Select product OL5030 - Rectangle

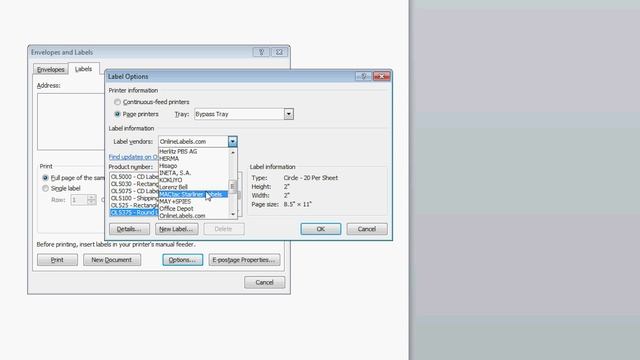(x=134, y=184)
